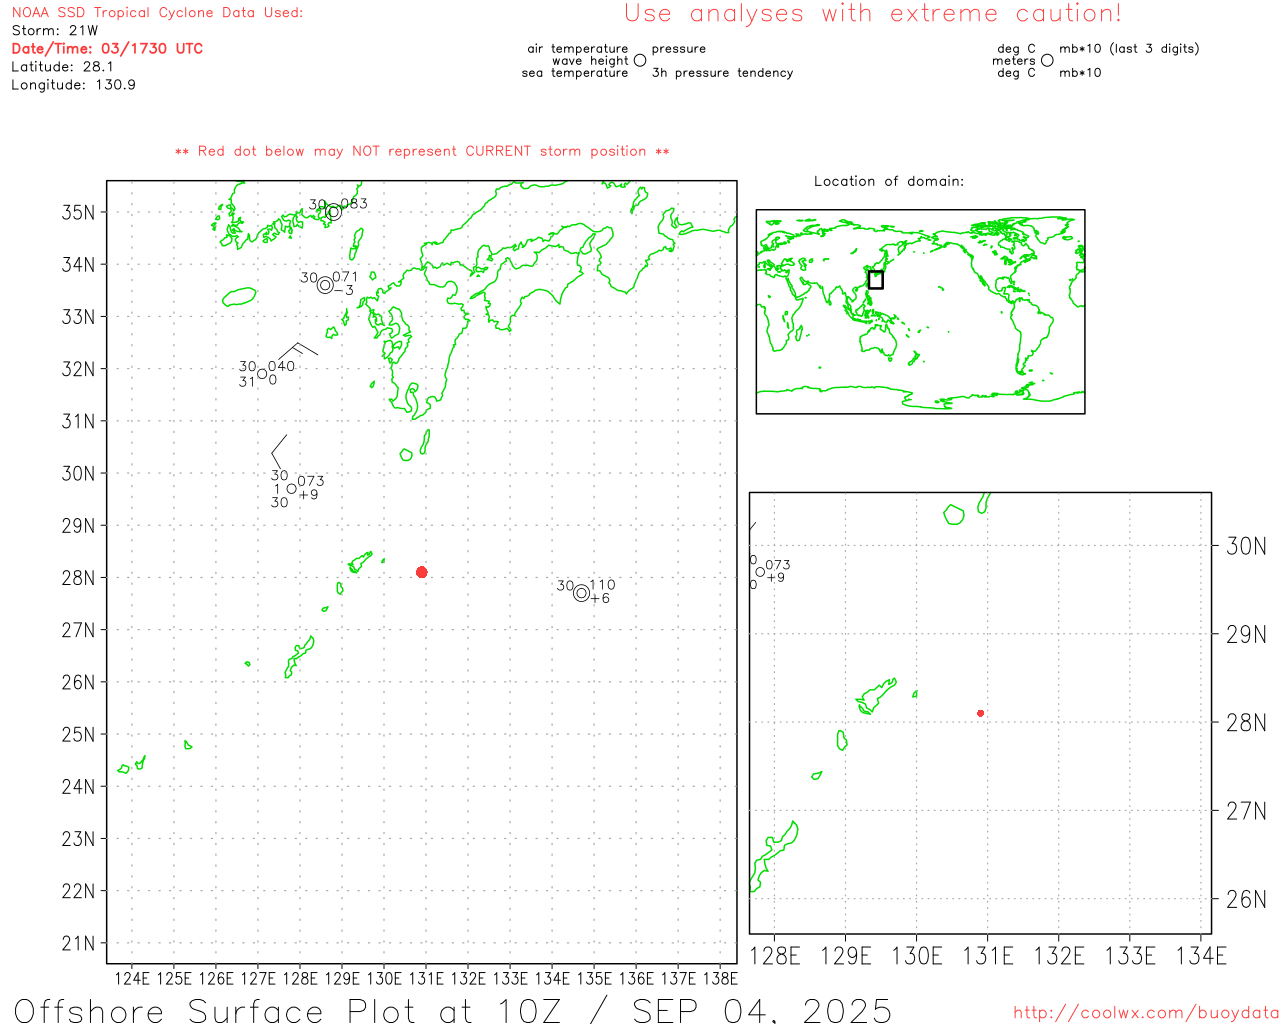Select the station circle labeled 040 near 32N

coord(262,374)
